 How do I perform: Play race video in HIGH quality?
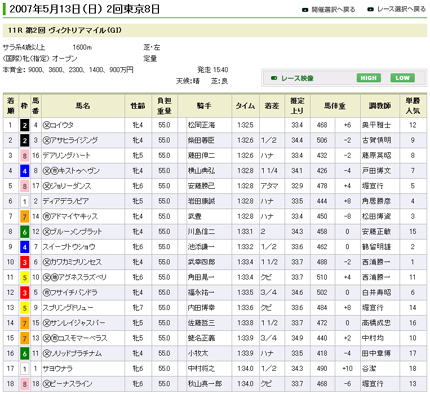click(368, 78)
